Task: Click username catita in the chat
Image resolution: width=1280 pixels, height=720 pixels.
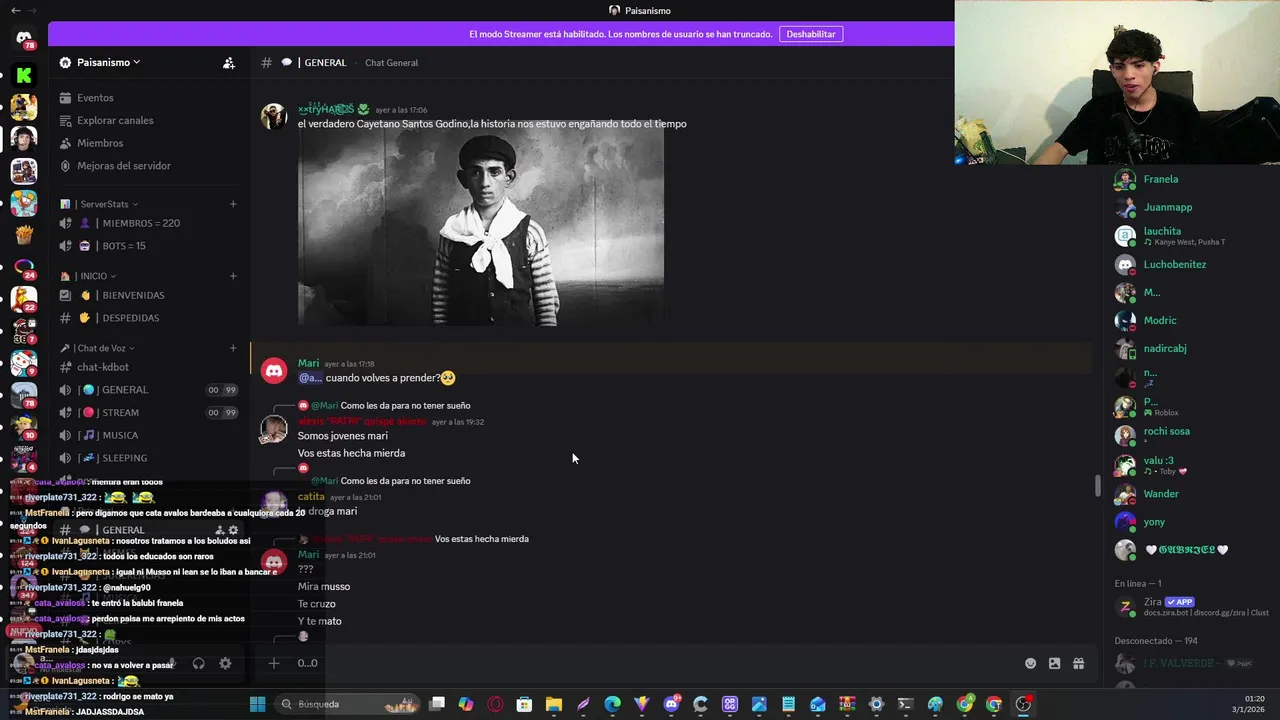Action: (311, 496)
